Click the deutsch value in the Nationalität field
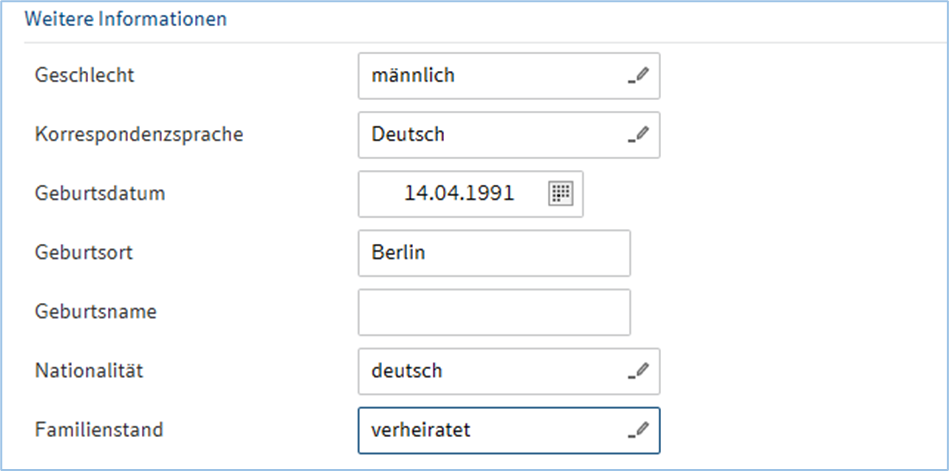 [406, 371]
